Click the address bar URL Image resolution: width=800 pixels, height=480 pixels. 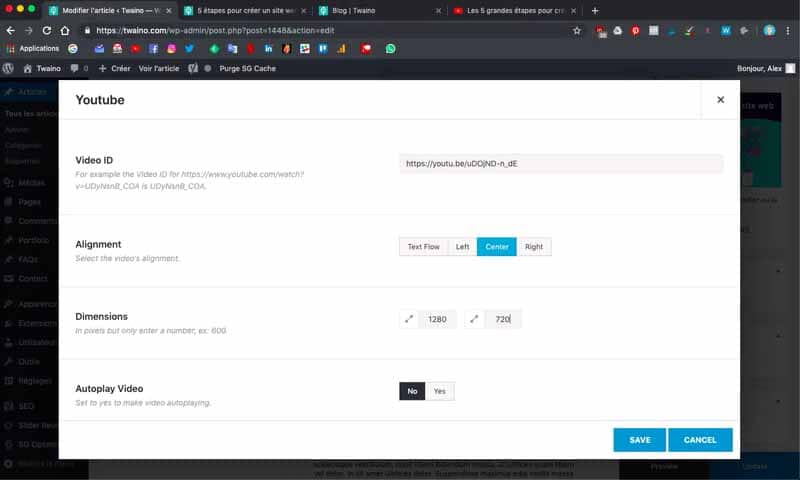(x=215, y=31)
